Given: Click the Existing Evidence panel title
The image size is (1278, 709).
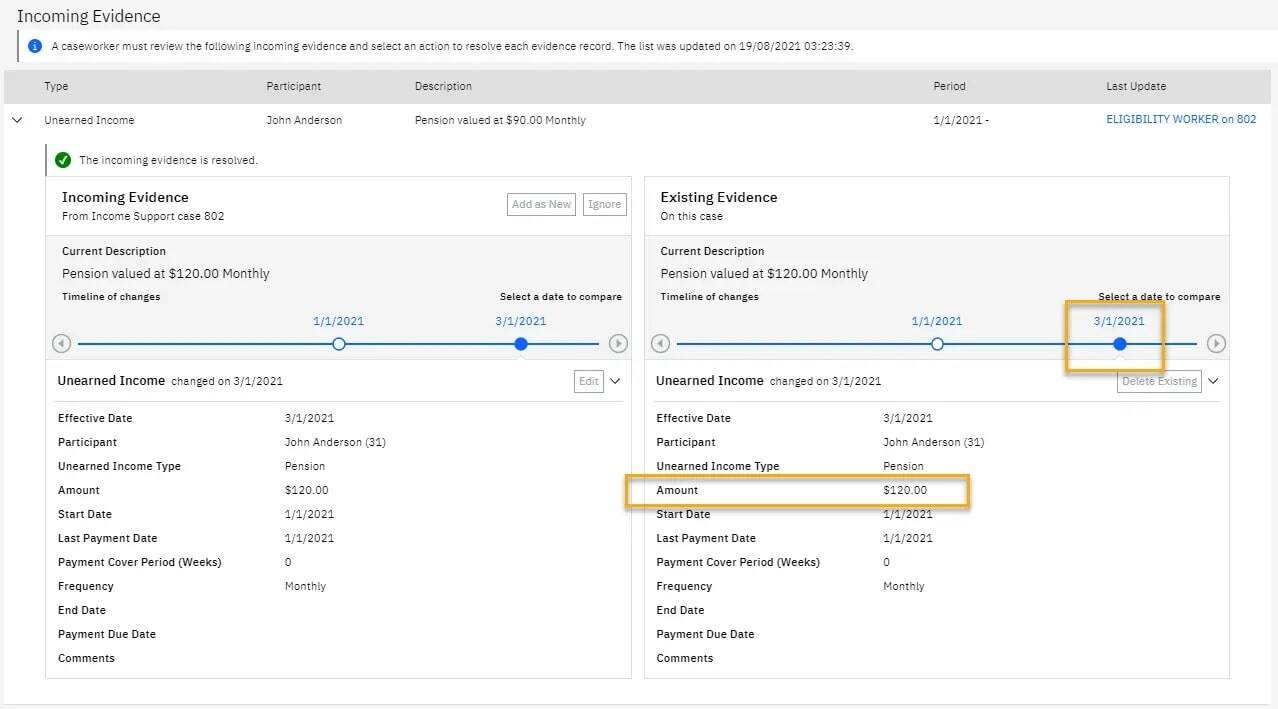Looking at the screenshot, I should (719, 197).
